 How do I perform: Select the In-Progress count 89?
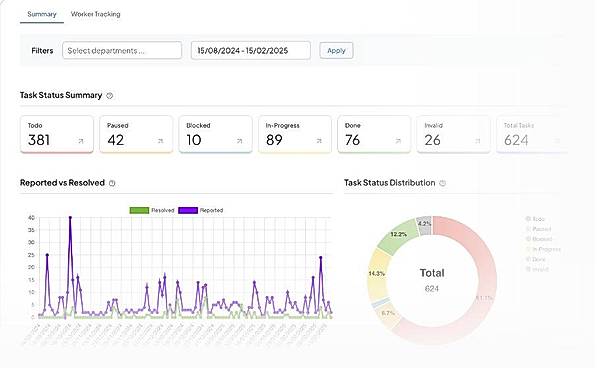pos(274,140)
